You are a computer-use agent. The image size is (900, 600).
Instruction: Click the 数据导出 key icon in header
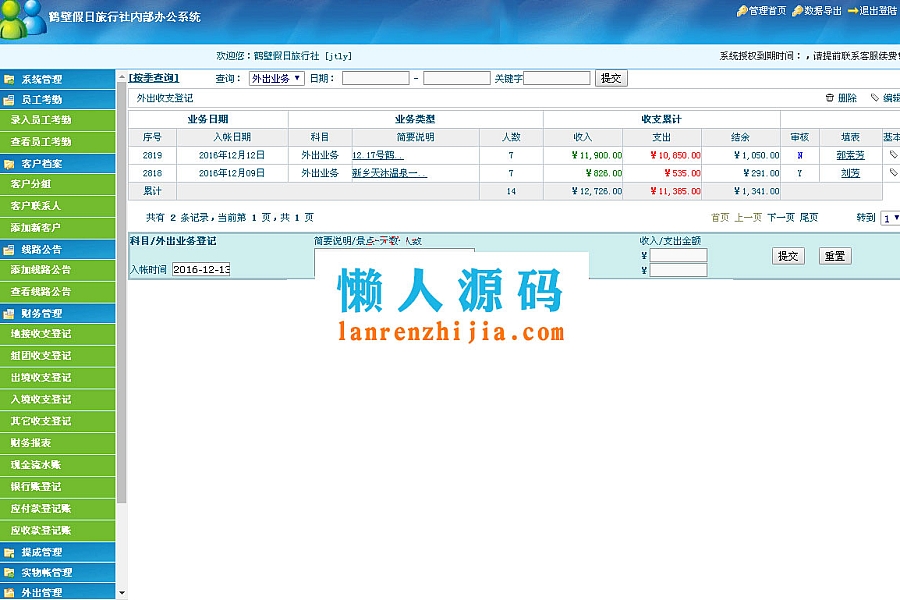click(797, 11)
